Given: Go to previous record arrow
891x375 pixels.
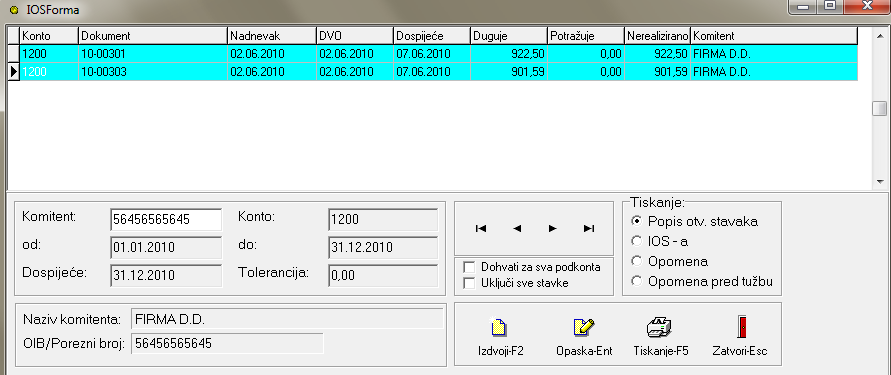Looking at the screenshot, I should point(517,228).
